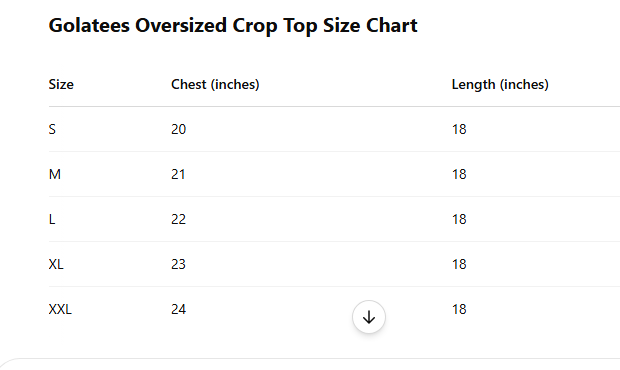Viewport: 620px width, 370px height.
Task: Click the scroll-down arrow button
Action: point(369,317)
